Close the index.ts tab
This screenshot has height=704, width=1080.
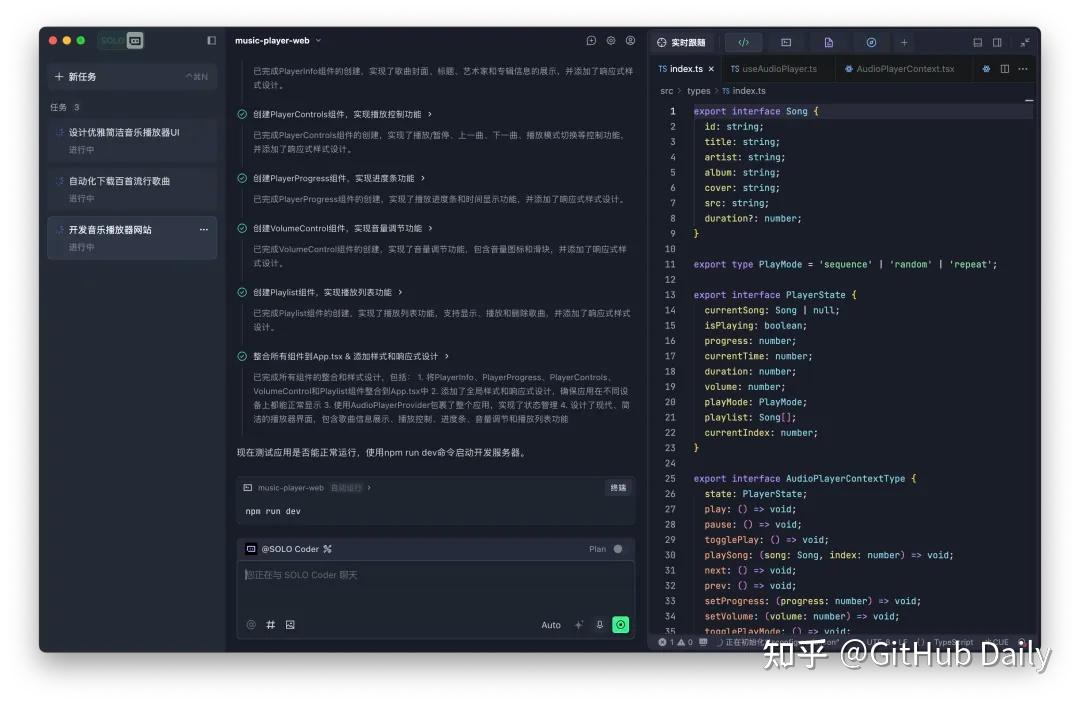712,69
